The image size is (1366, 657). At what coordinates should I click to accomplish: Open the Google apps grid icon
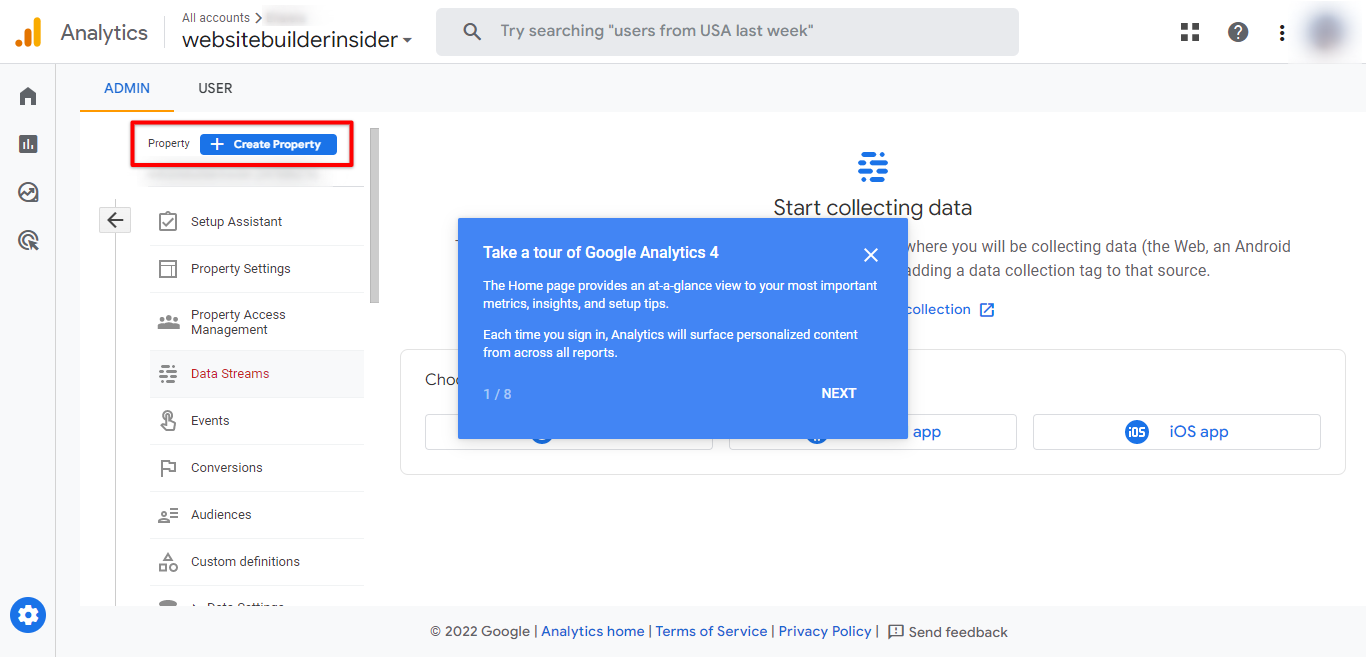1190,32
